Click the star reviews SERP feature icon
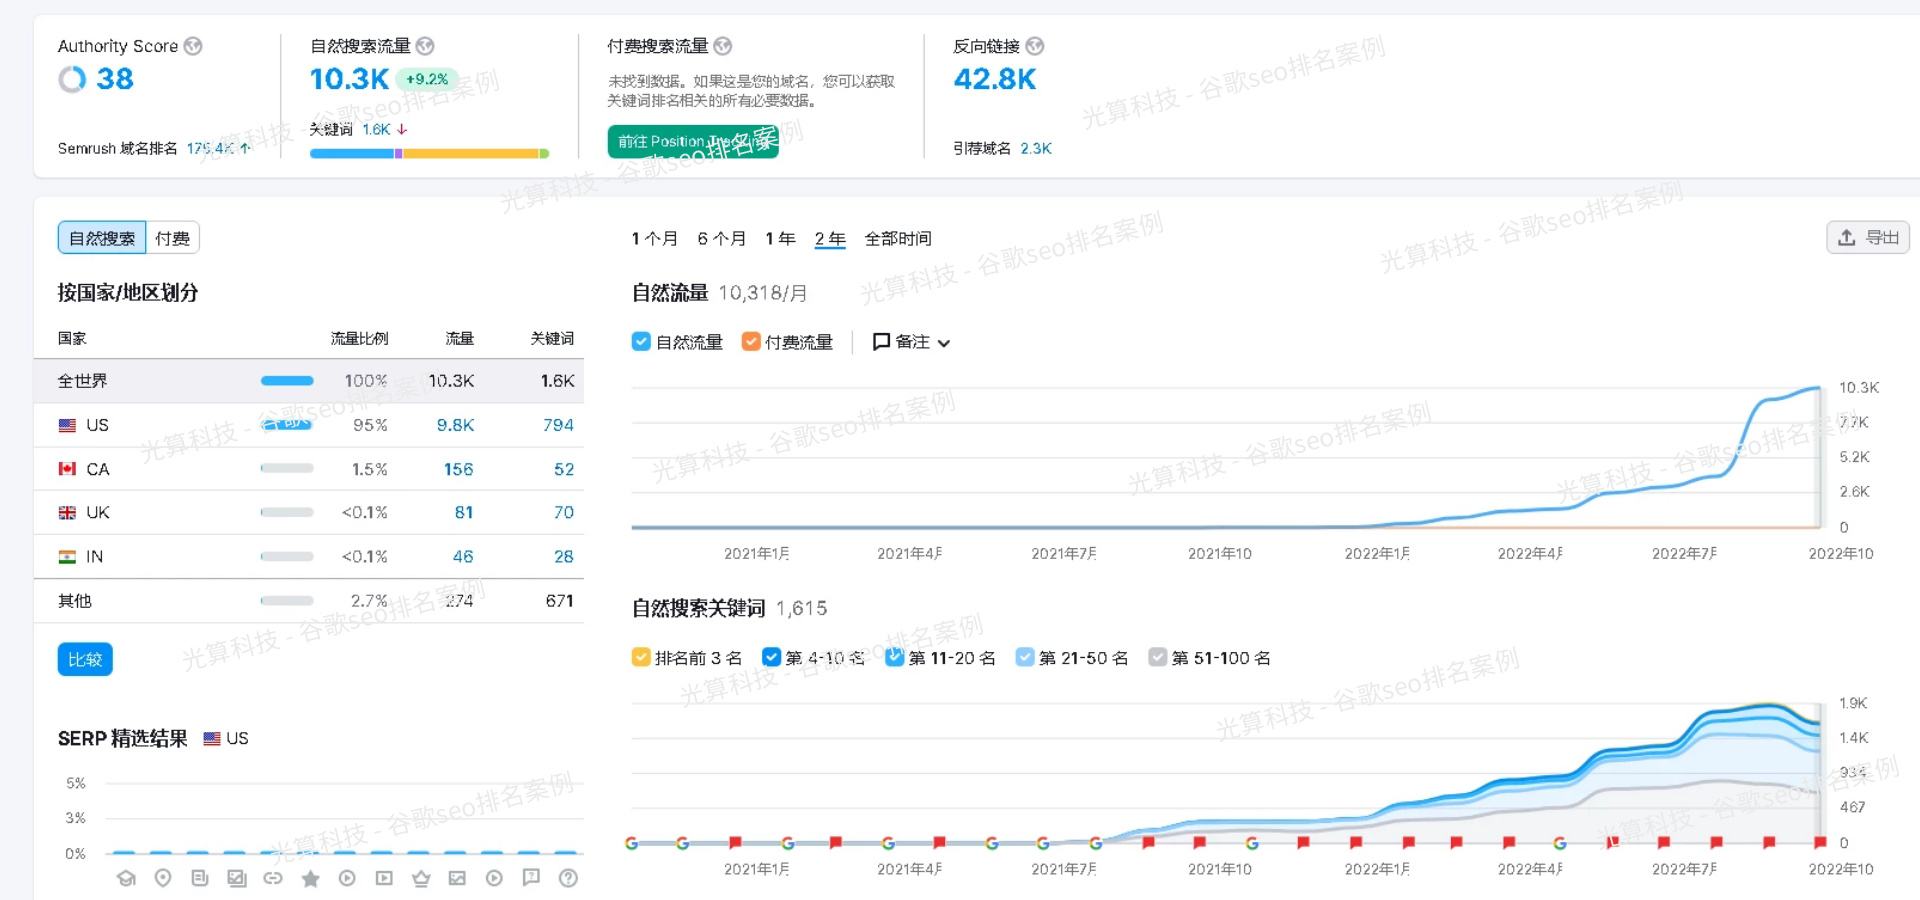The width and height of the screenshot is (1920, 900). coord(310,878)
